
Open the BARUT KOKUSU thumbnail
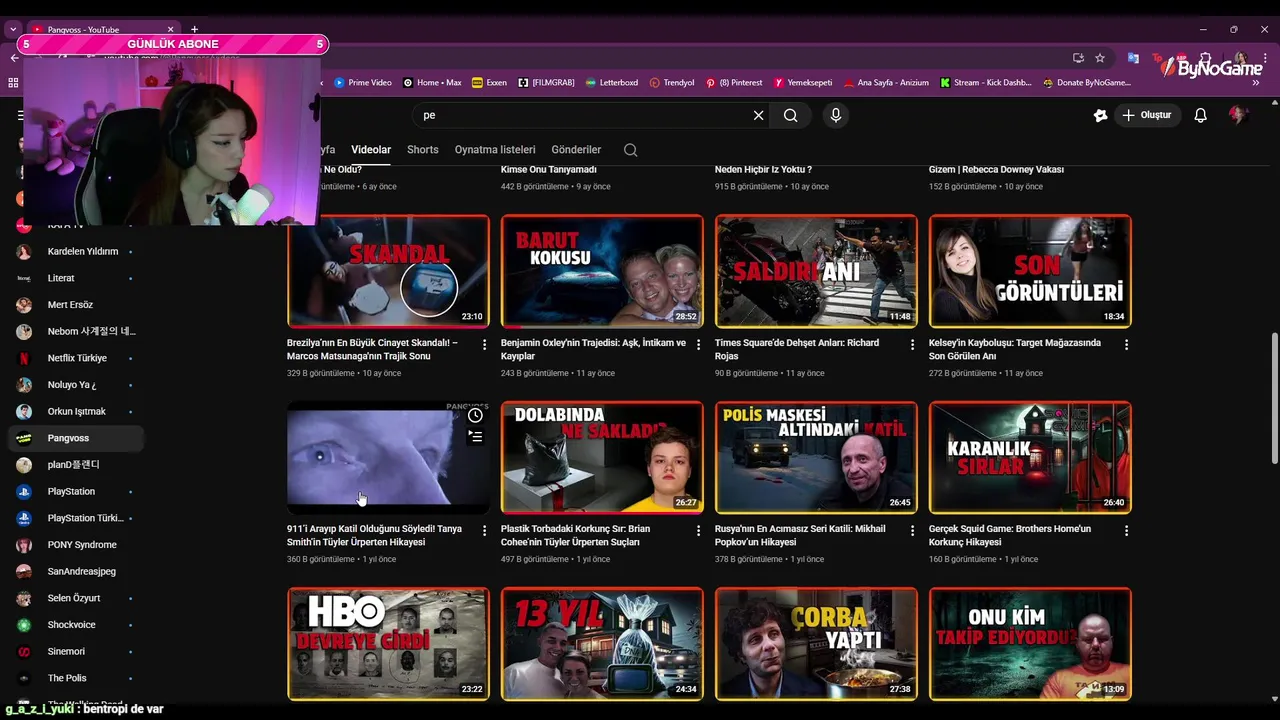[x=602, y=271]
